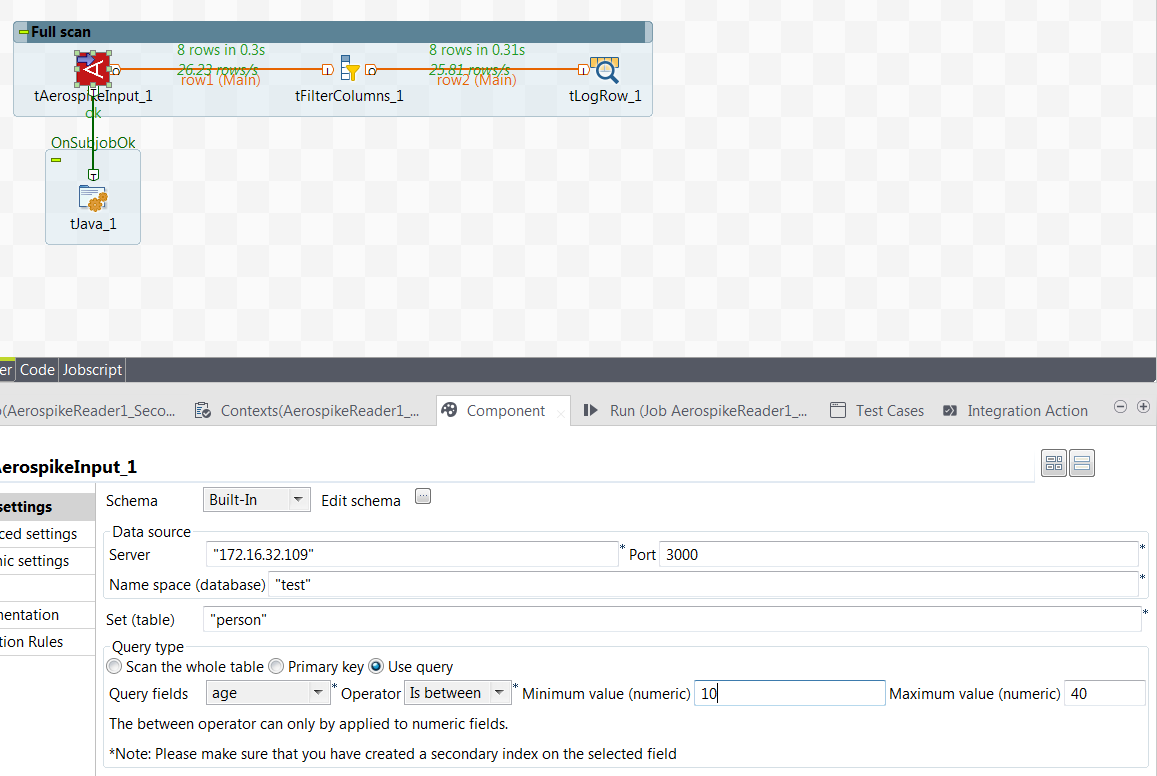This screenshot has width=1157, height=776.
Task: Select the tFilterColumns_1 component icon
Action: pos(350,69)
